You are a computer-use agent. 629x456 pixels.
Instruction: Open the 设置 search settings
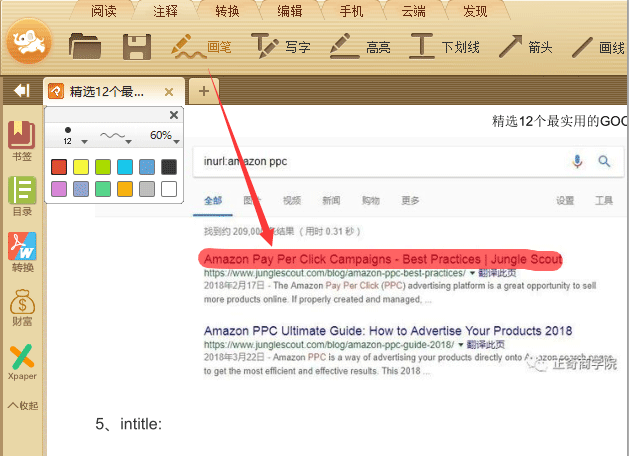click(x=565, y=200)
